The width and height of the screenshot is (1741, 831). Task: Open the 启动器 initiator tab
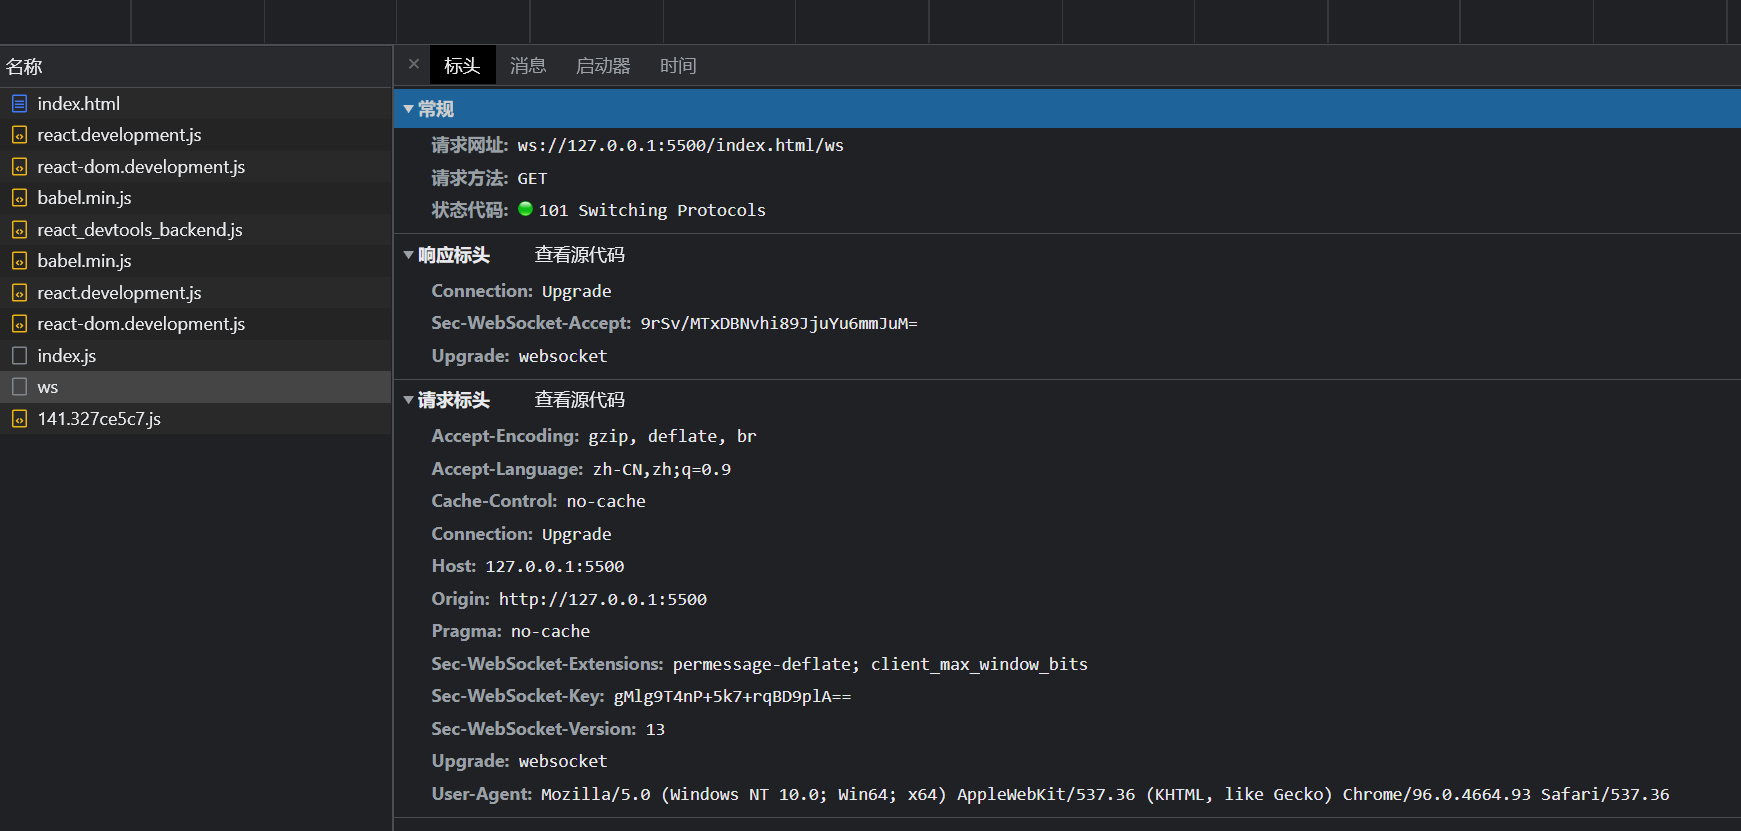(603, 66)
